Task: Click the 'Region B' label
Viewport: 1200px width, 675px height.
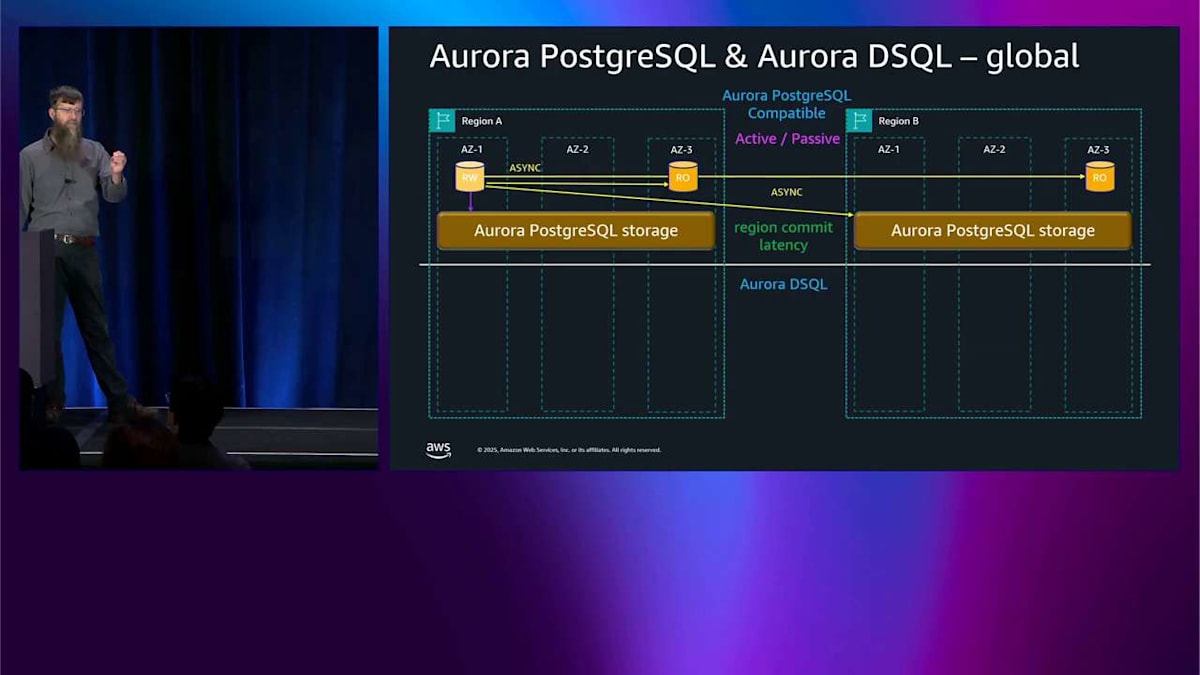Action: [899, 121]
